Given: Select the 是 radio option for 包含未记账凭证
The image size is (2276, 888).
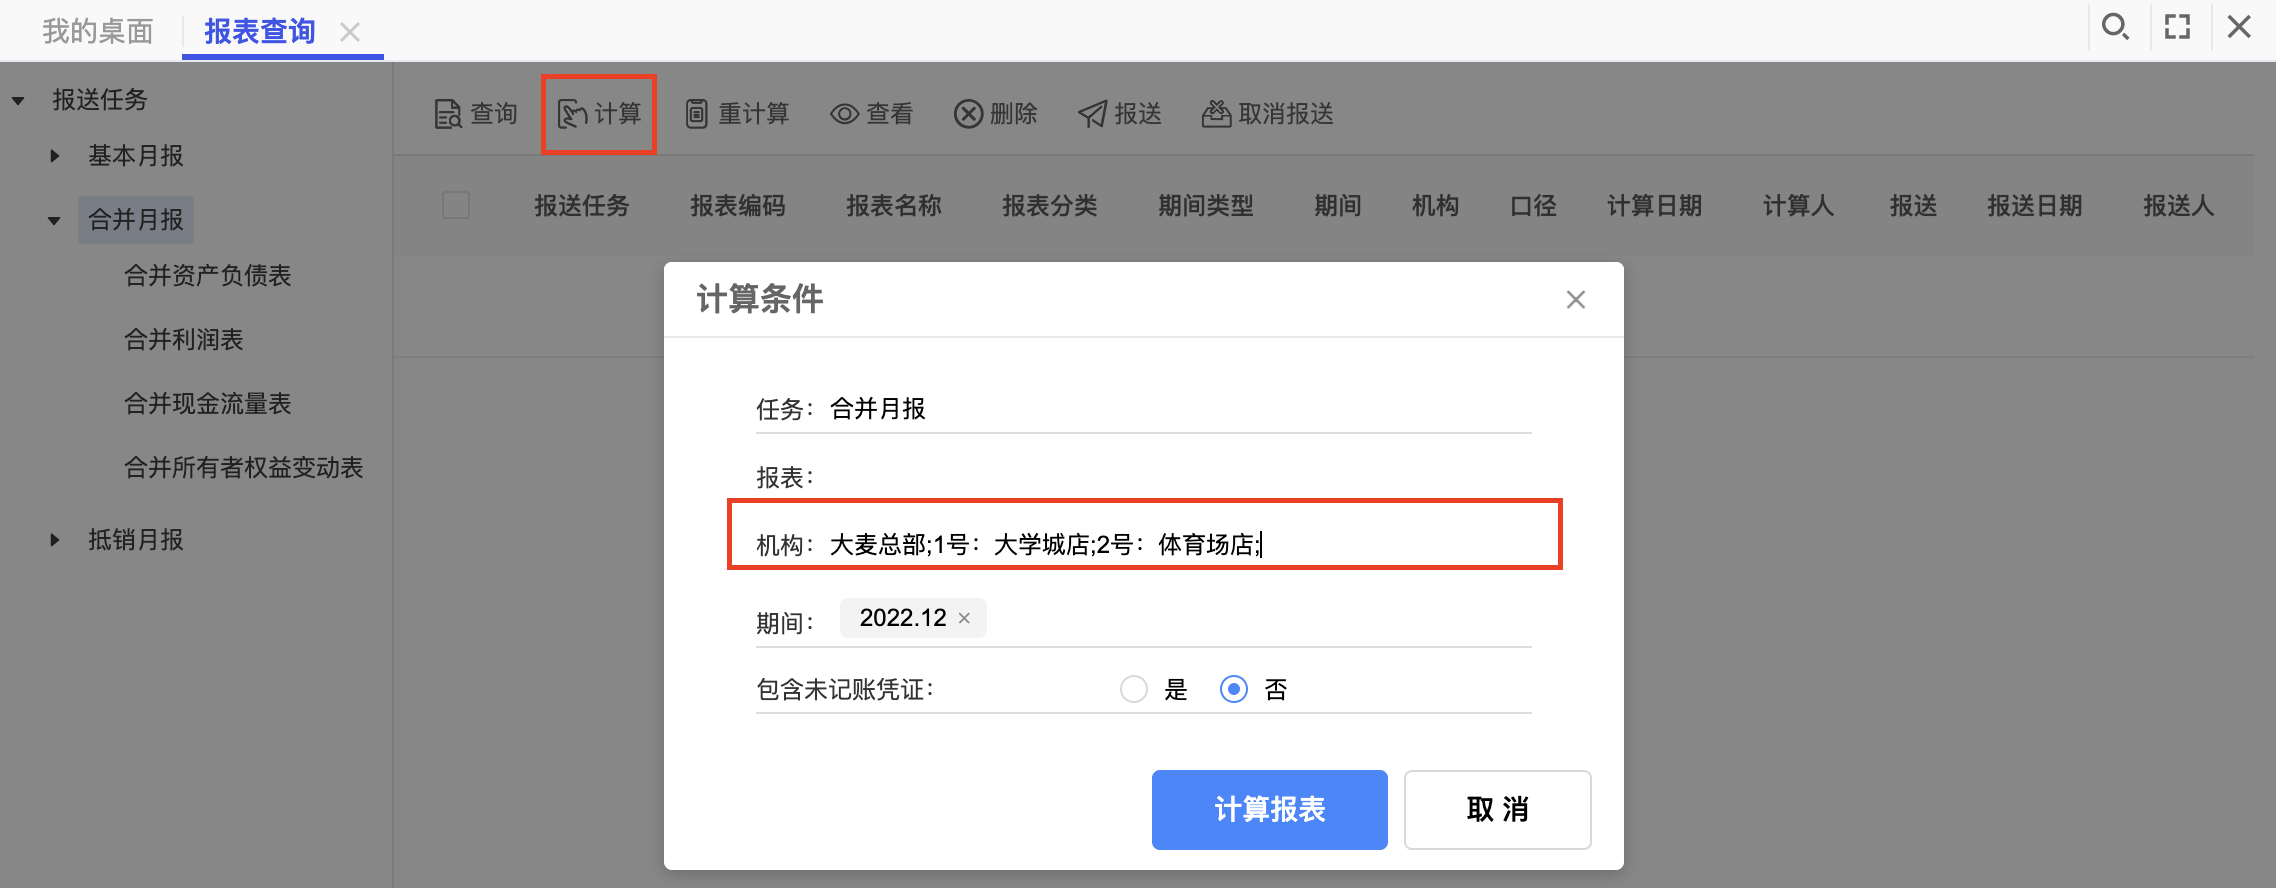Looking at the screenshot, I should point(1134,689).
